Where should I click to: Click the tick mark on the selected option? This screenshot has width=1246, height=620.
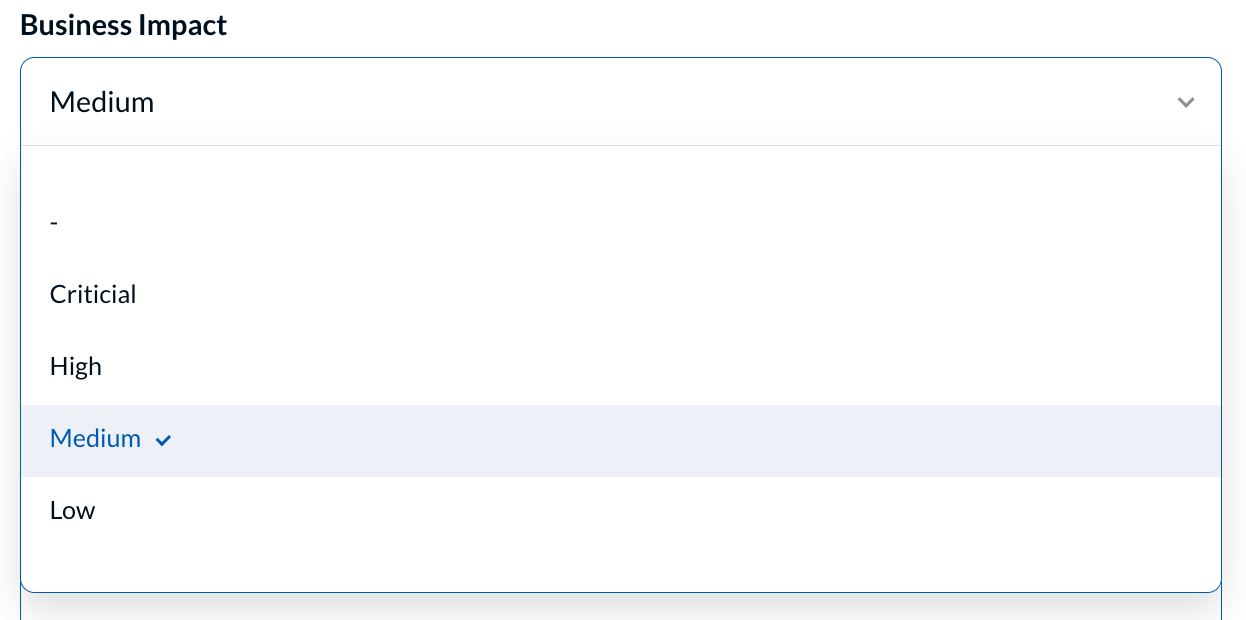(164, 440)
